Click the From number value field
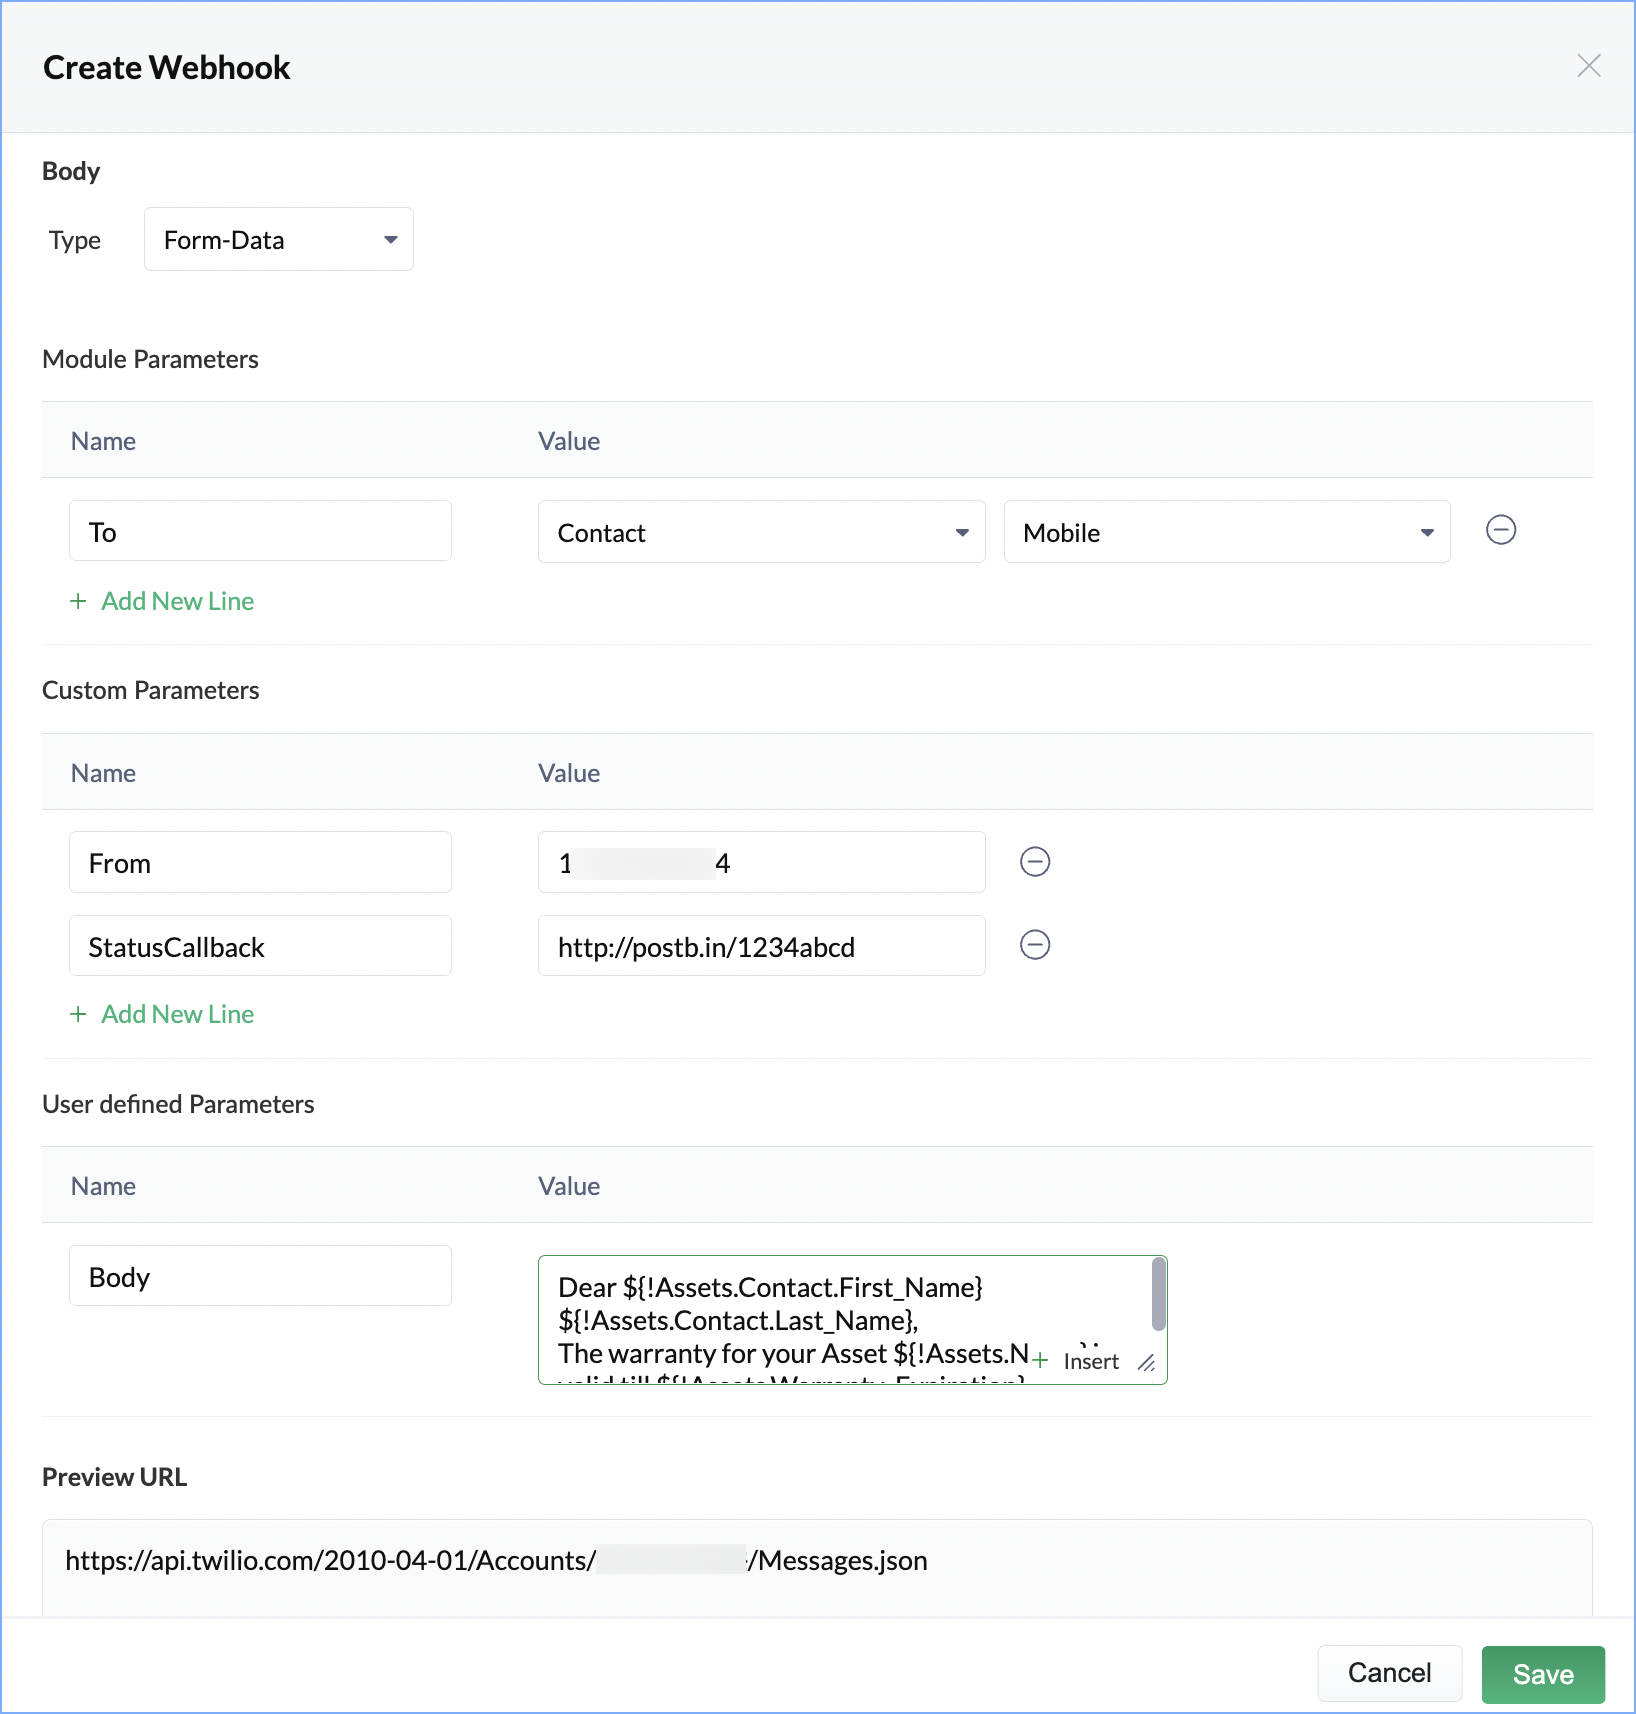The width and height of the screenshot is (1636, 1714). [761, 863]
